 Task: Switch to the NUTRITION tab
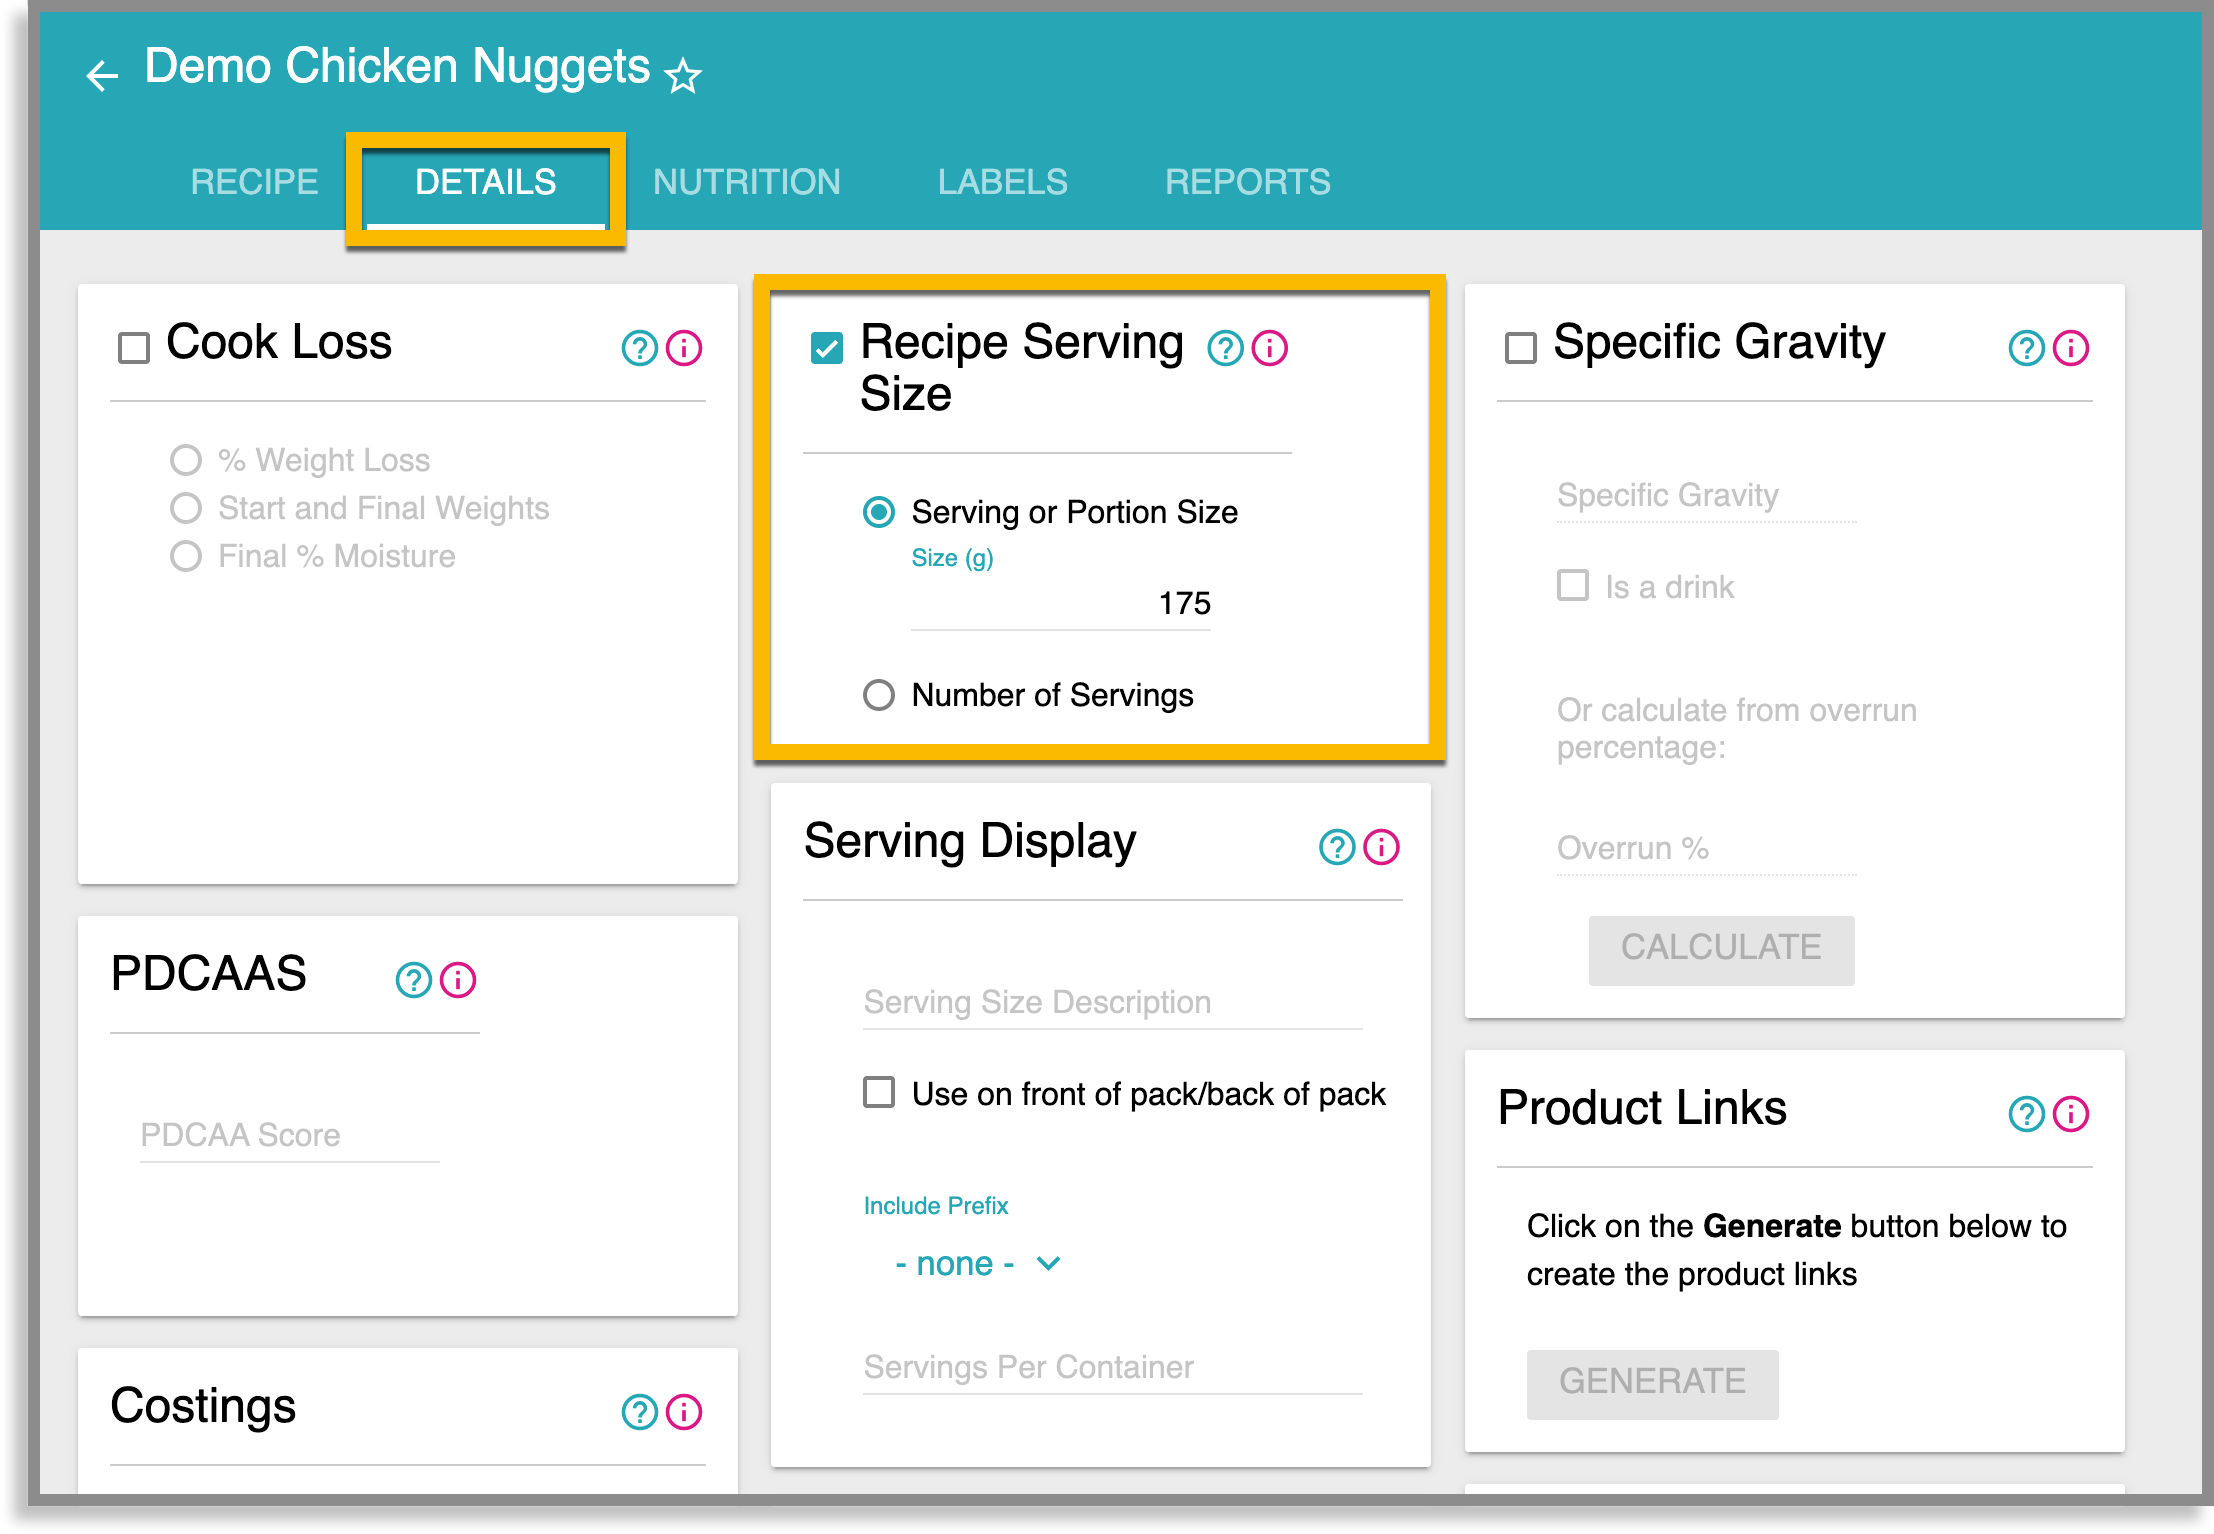(746, 181)
